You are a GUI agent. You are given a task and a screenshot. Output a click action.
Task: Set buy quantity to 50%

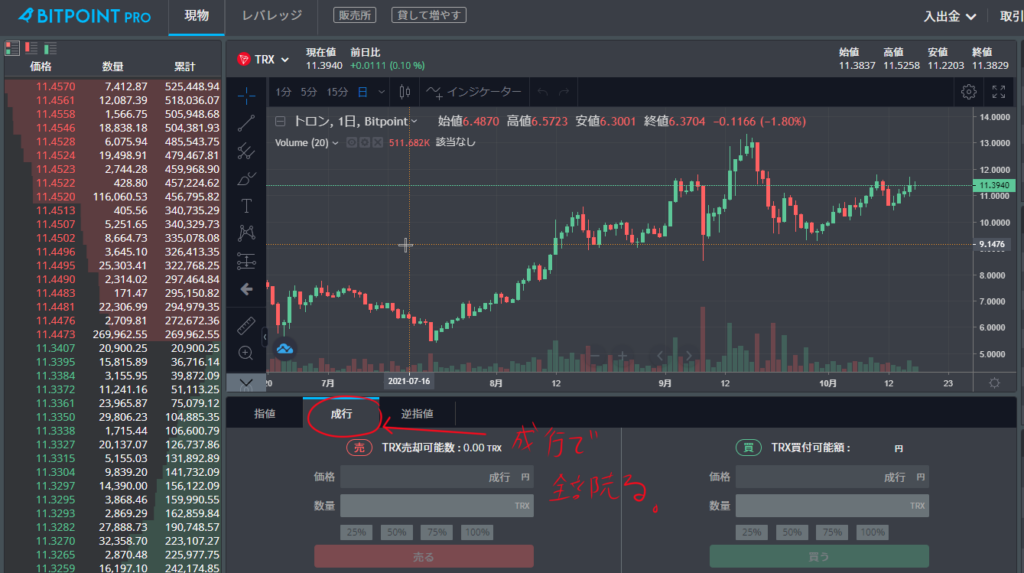[x=792, y=532]
